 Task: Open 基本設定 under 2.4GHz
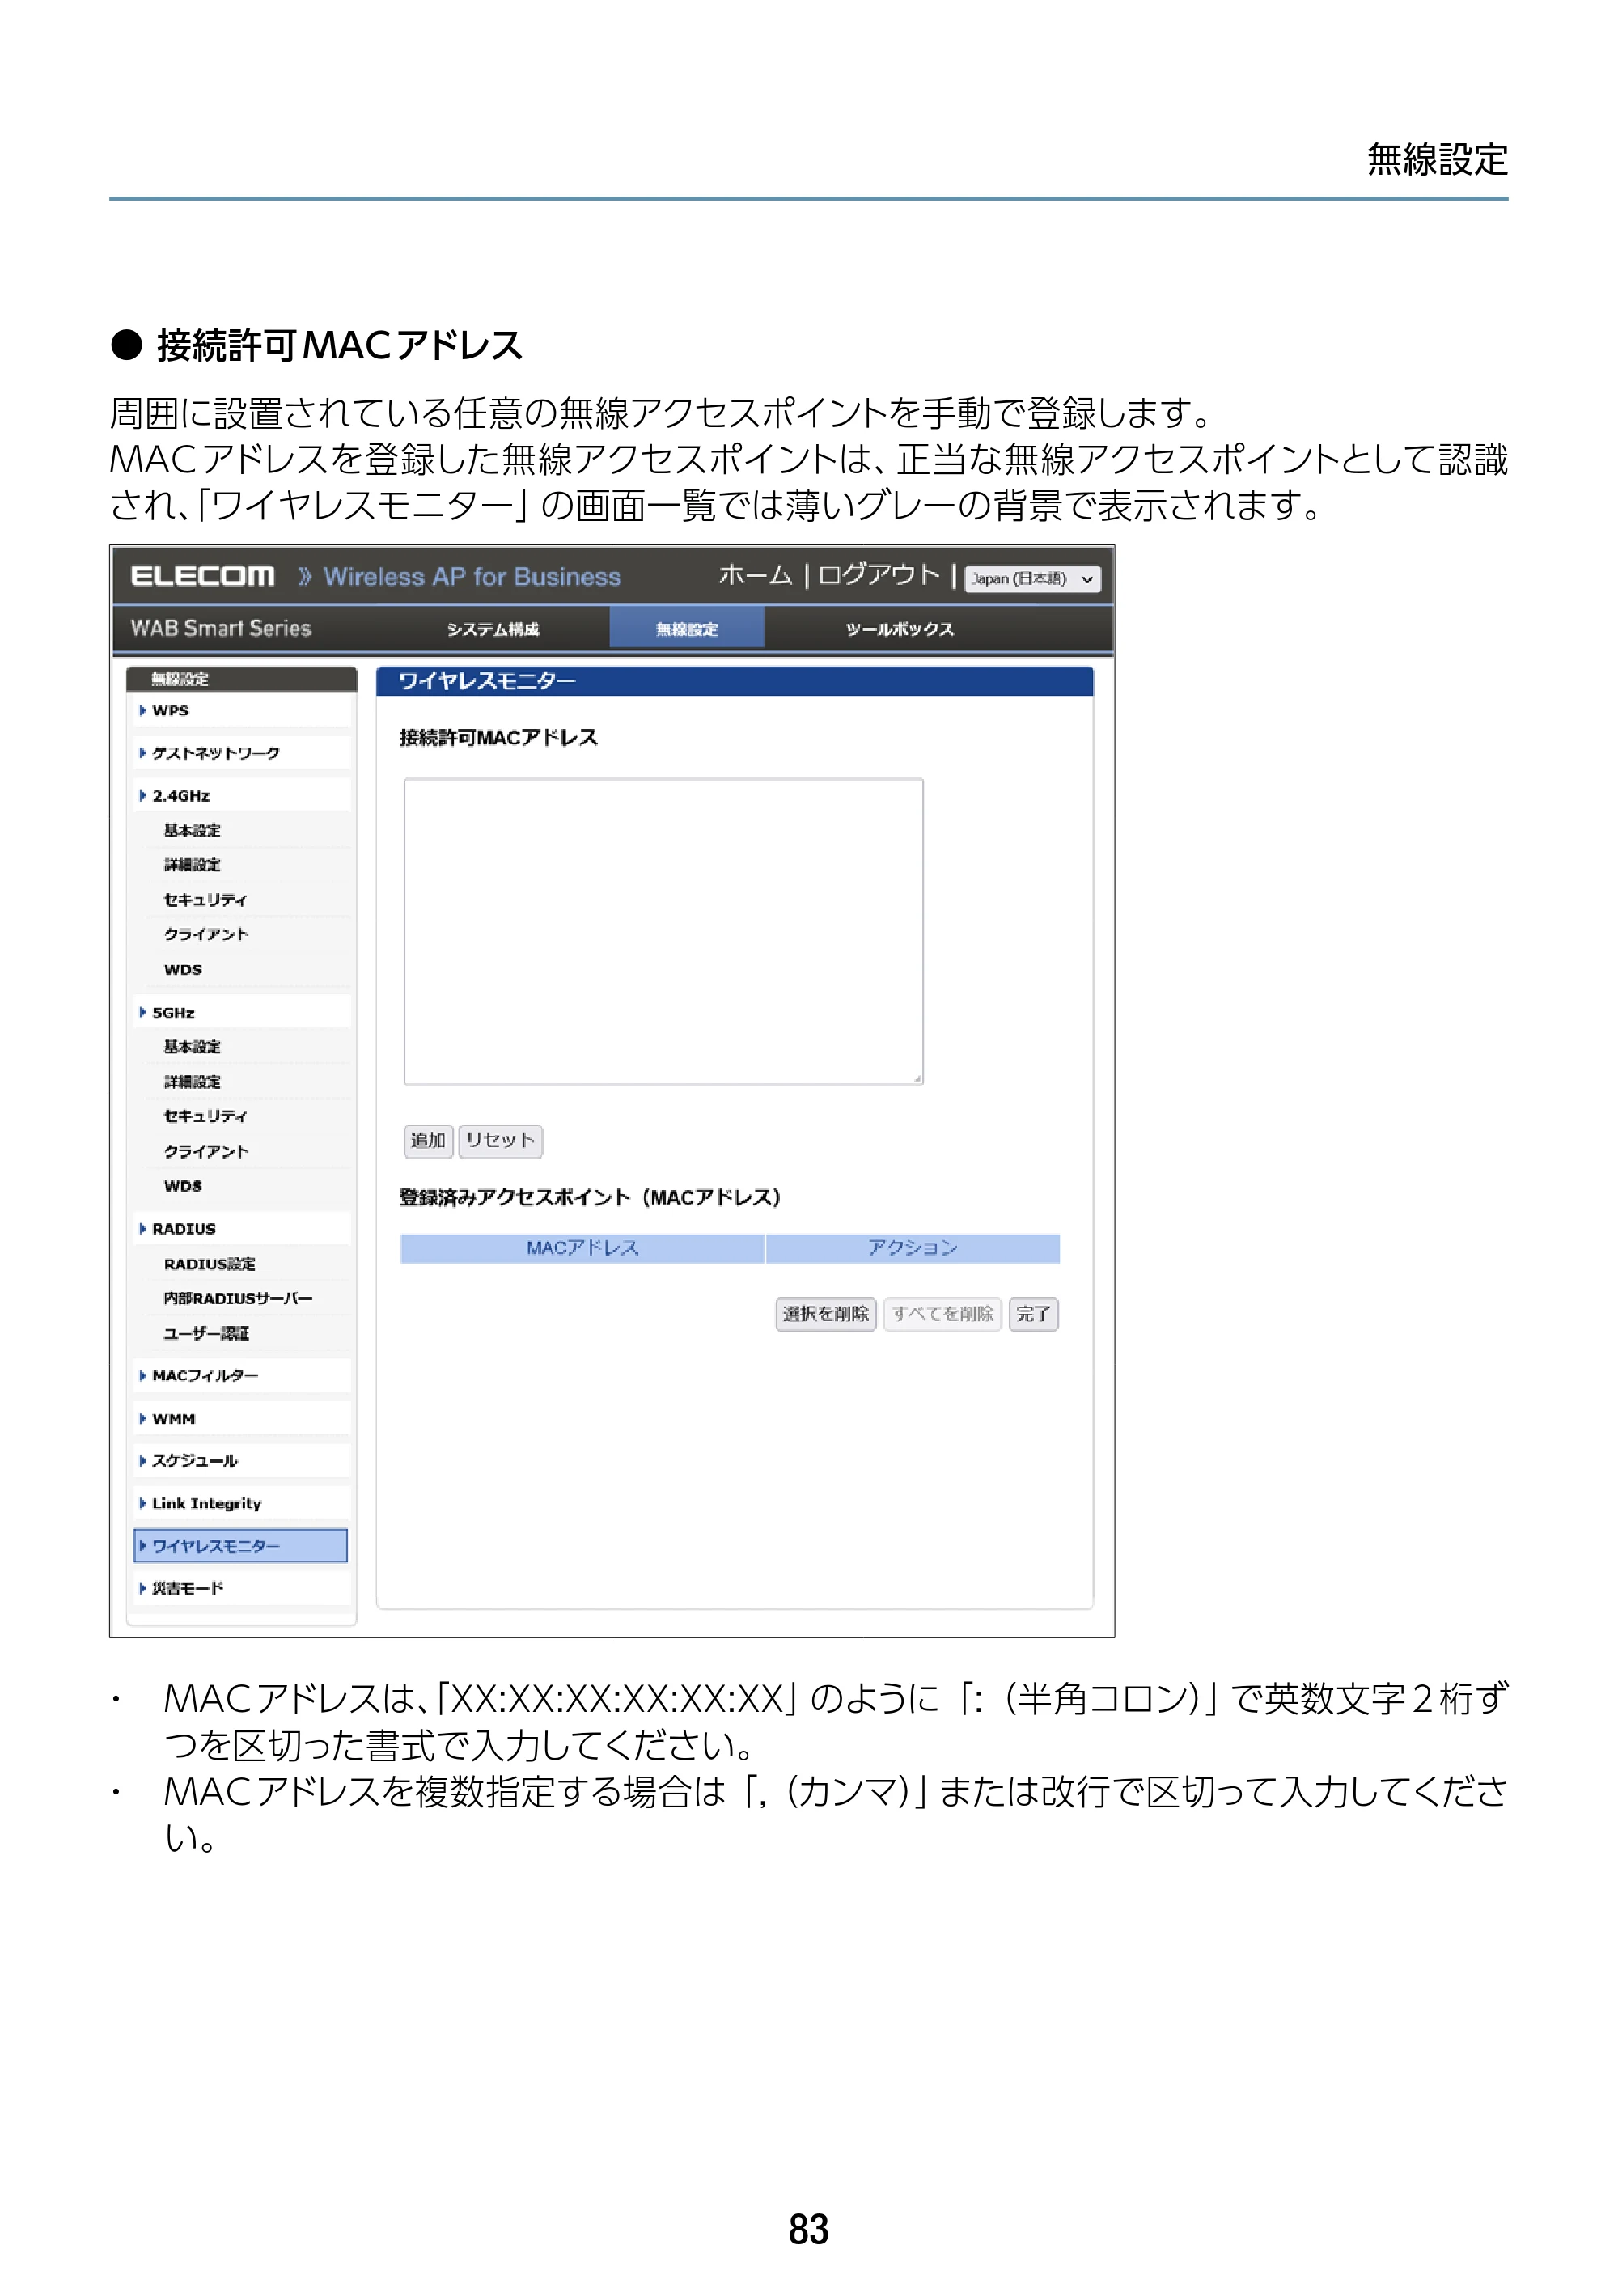pyautogui.click(x=192, y=830)
